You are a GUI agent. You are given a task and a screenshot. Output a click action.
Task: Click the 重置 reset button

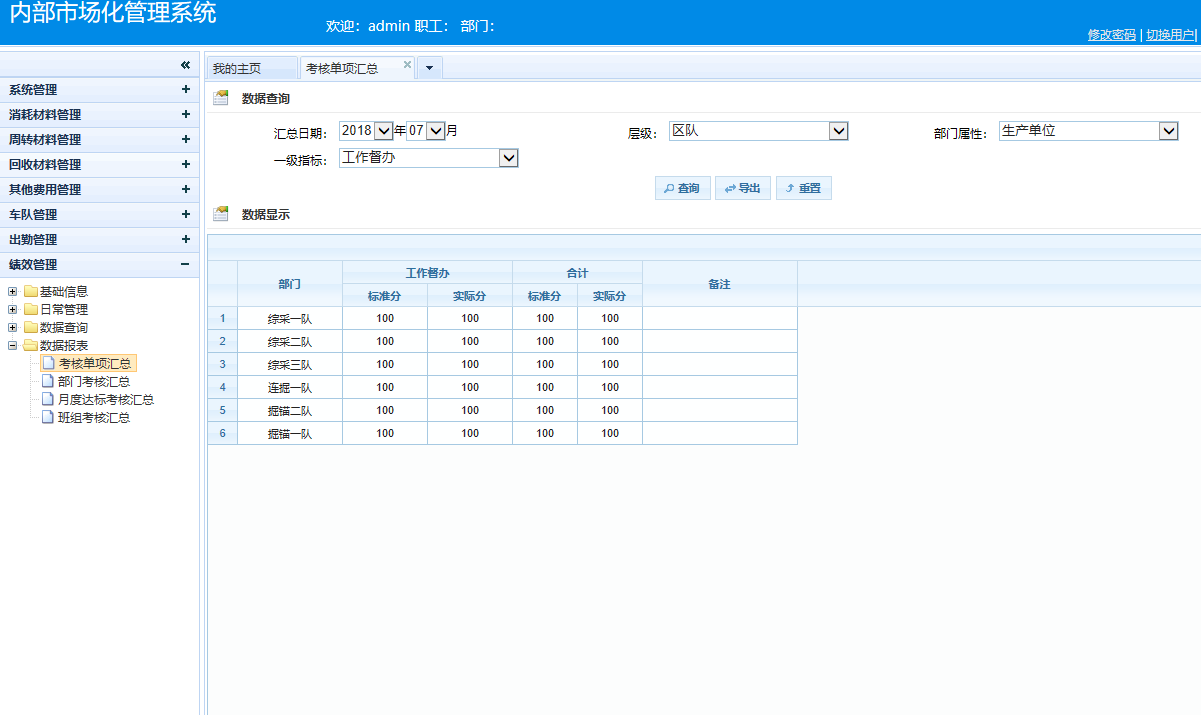click(803, 188)
